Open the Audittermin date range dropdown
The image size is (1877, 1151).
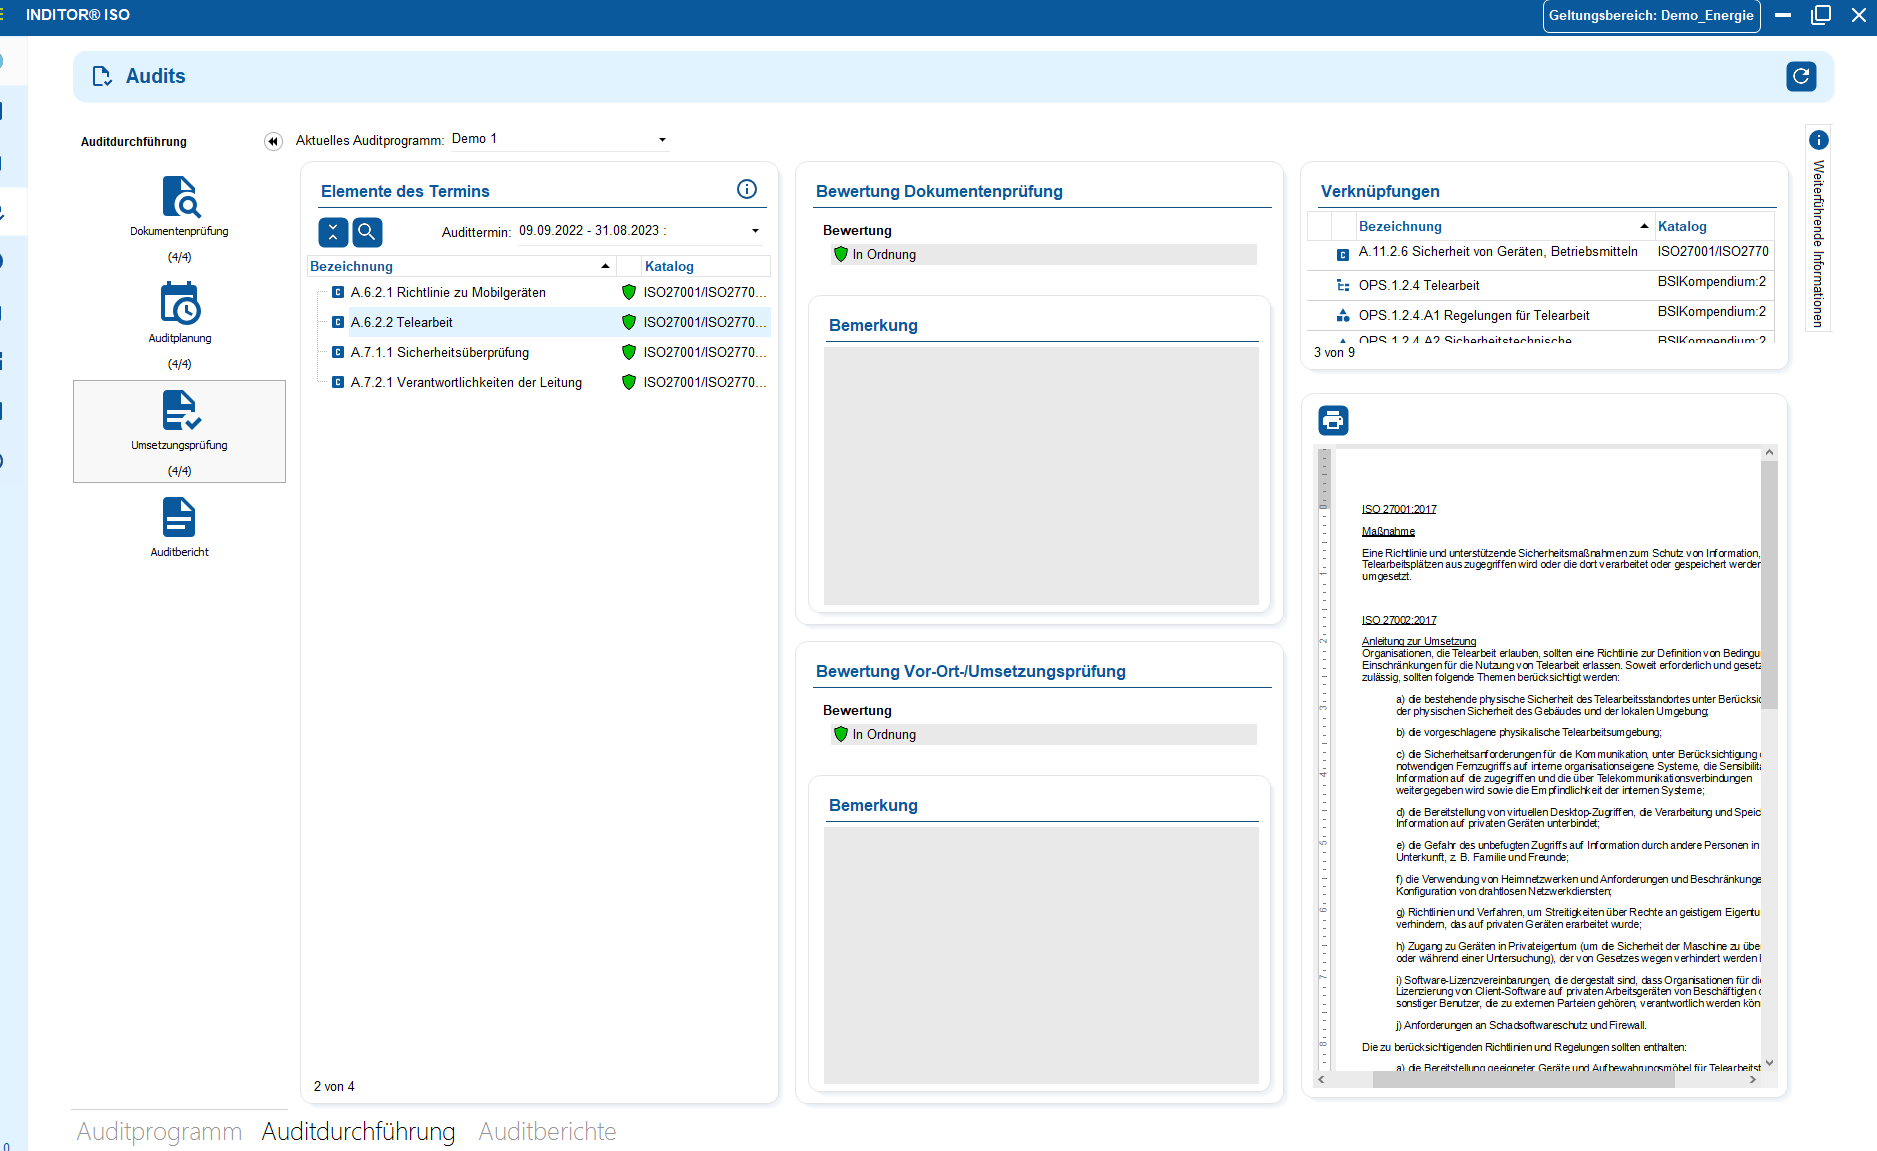point(755,230)
